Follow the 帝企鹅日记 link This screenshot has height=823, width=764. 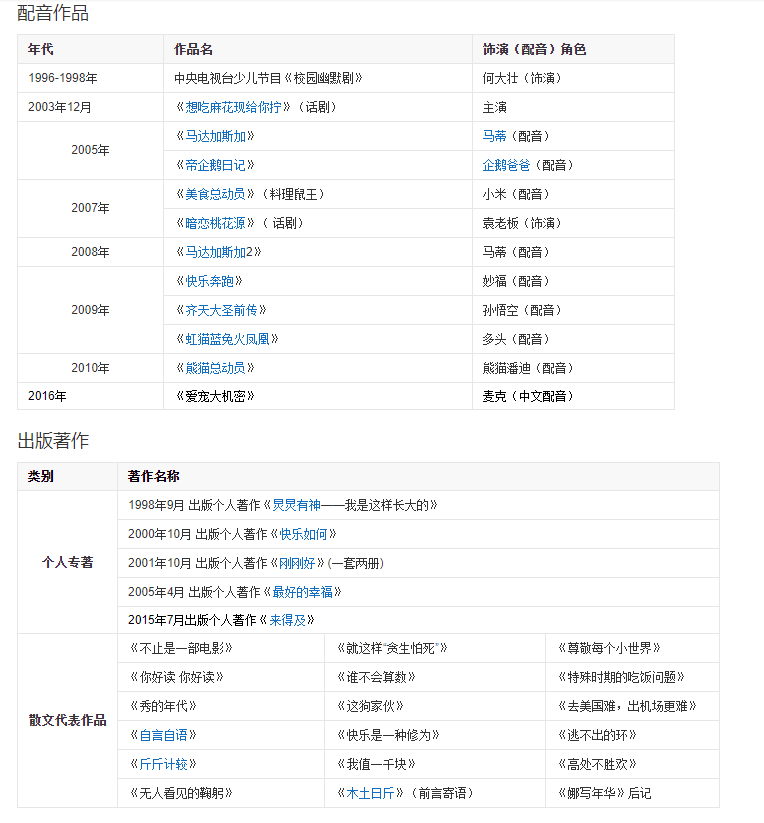tap(215, 165)
